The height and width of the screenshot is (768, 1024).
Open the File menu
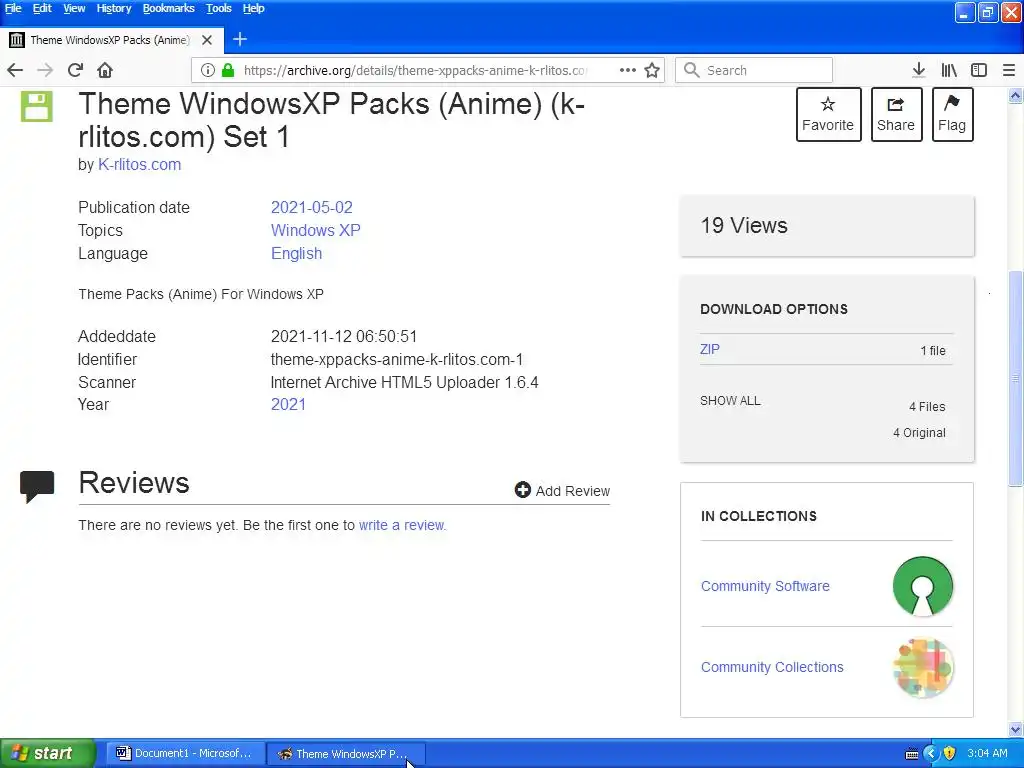[x=13, y=8]
